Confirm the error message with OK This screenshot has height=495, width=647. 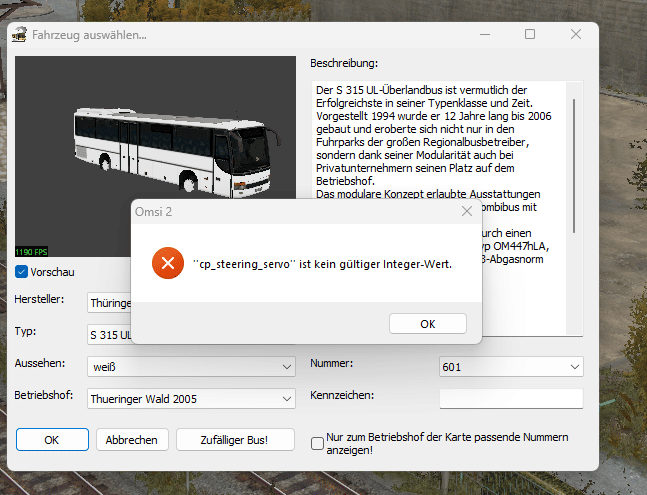pos(427,323)
